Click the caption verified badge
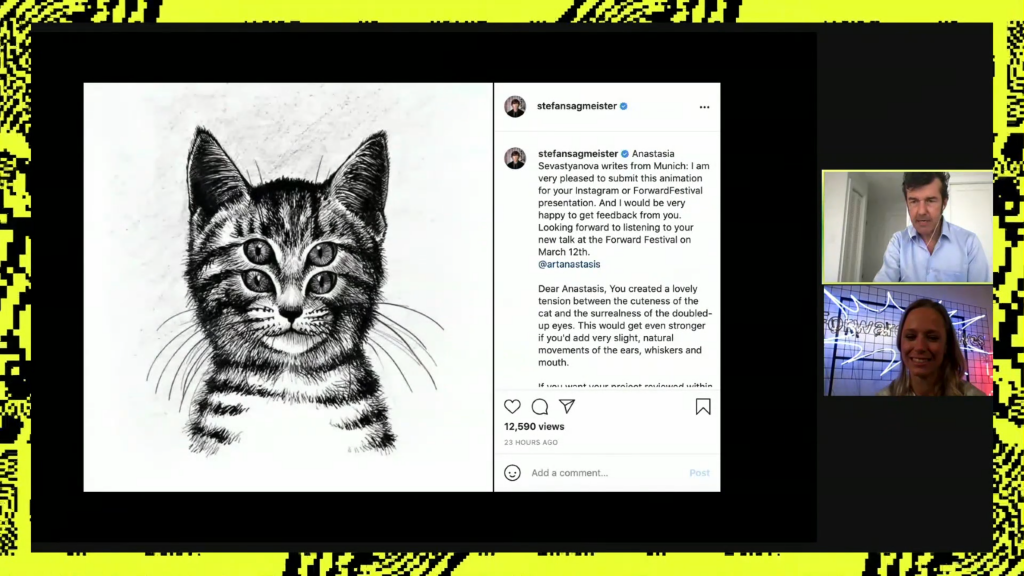Screen dimensions: 1024x576 pyautogui.click(x=625, y=153)
